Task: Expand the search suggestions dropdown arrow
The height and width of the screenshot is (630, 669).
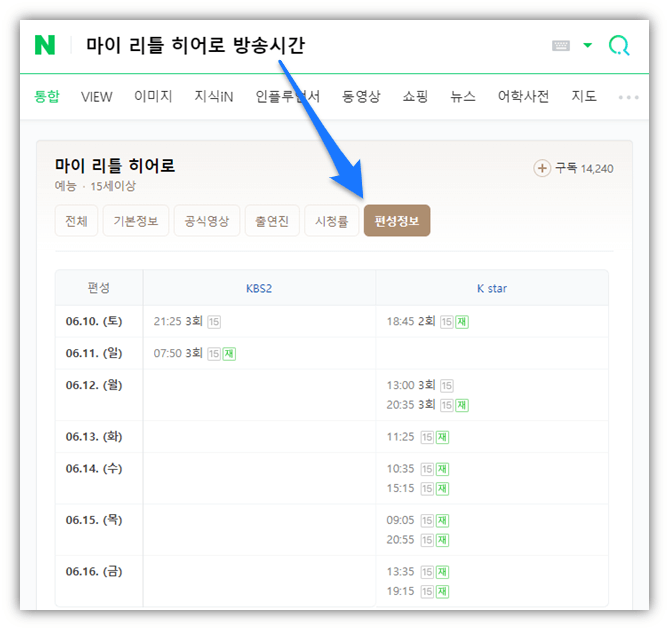Action: click(x=588, y=45)
